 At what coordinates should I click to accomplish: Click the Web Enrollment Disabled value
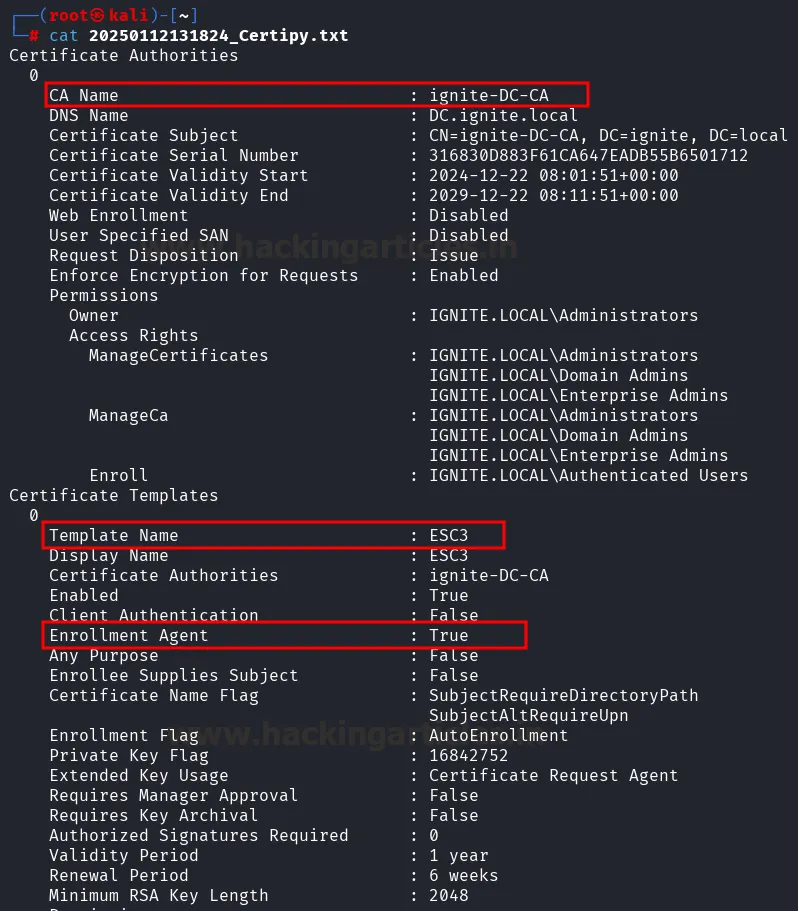click(x=468, y=215)
